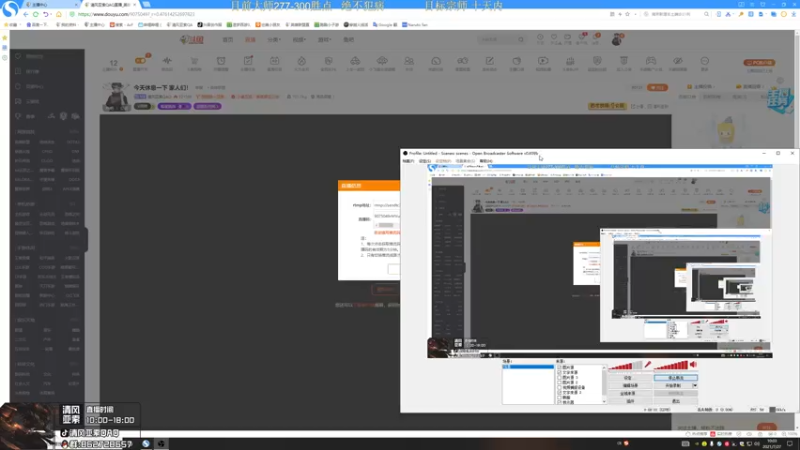Toggle the first 图片源 source checkbox in OBS

[x=559, y=367]
